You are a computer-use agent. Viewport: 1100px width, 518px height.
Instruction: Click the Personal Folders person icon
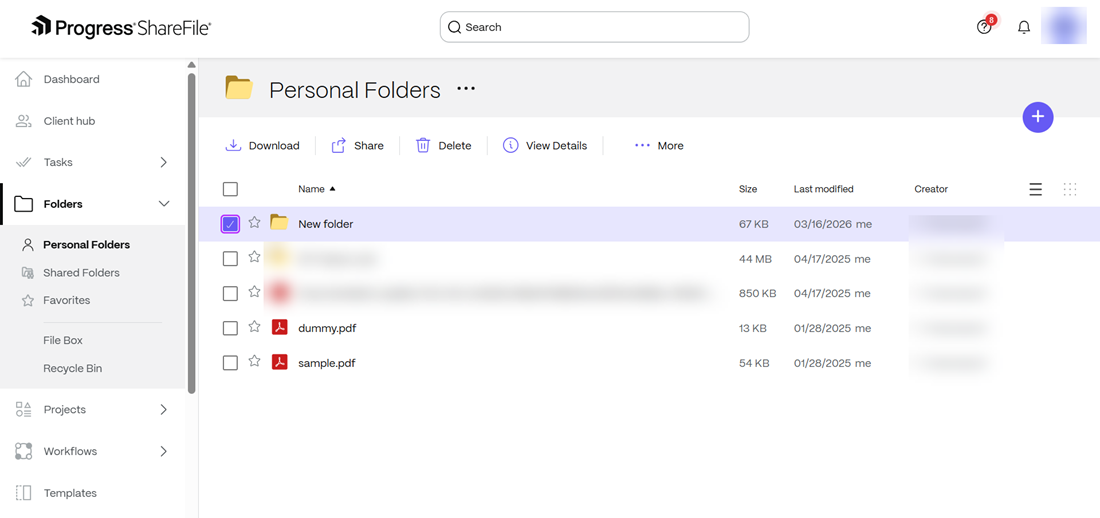[x=27, y=245]
